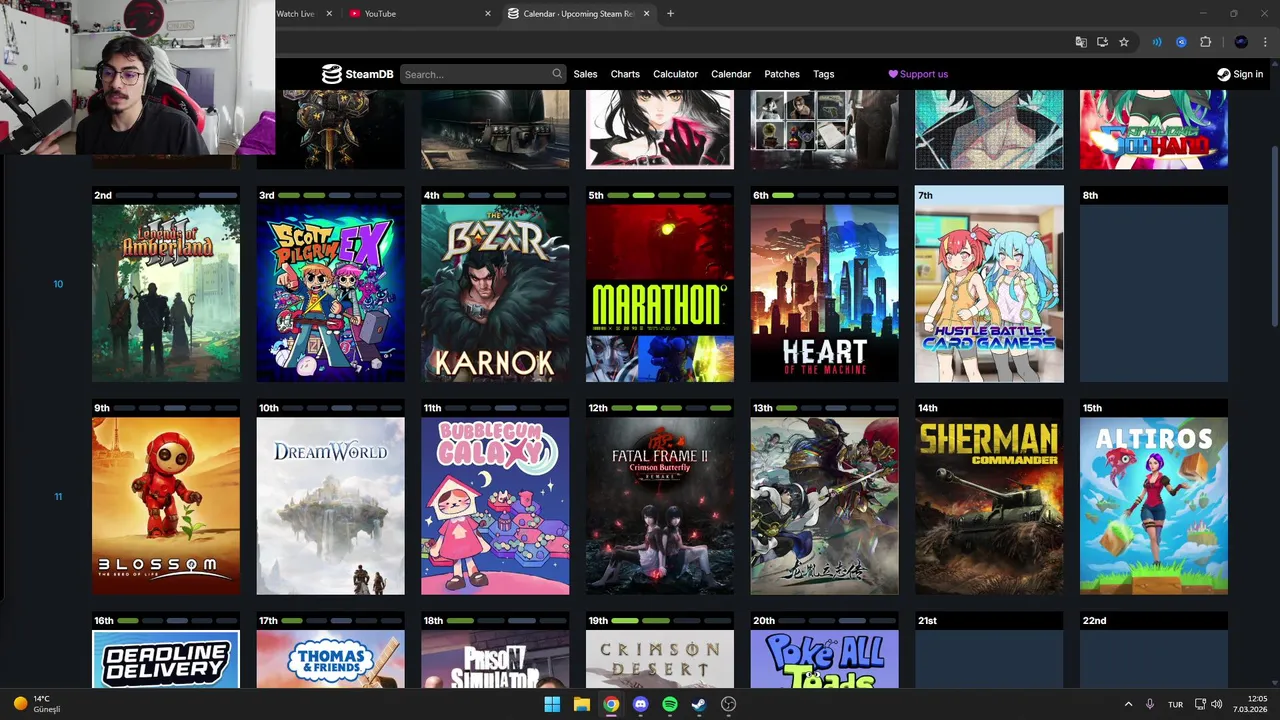Open Hustle Battle Card Gamers cover

[x=989, y=293]
